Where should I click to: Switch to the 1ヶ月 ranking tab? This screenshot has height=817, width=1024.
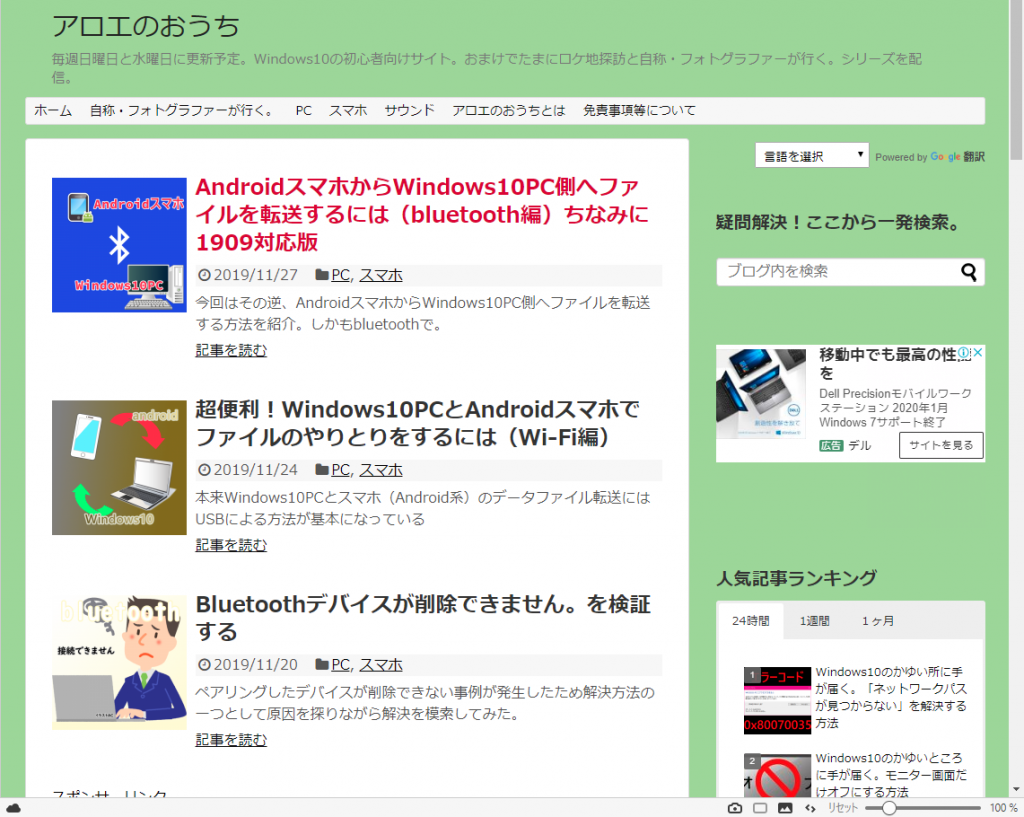(x=878, y=621)
